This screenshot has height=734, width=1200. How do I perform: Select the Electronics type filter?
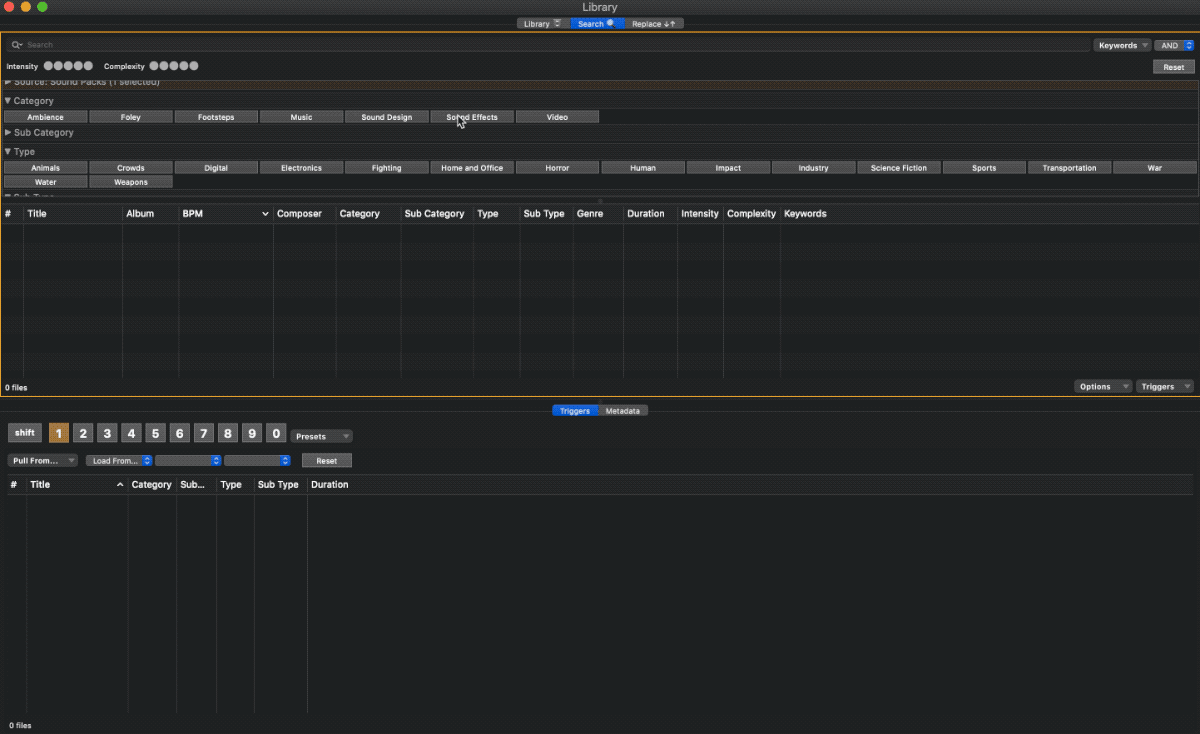click(x=301, y=168)
